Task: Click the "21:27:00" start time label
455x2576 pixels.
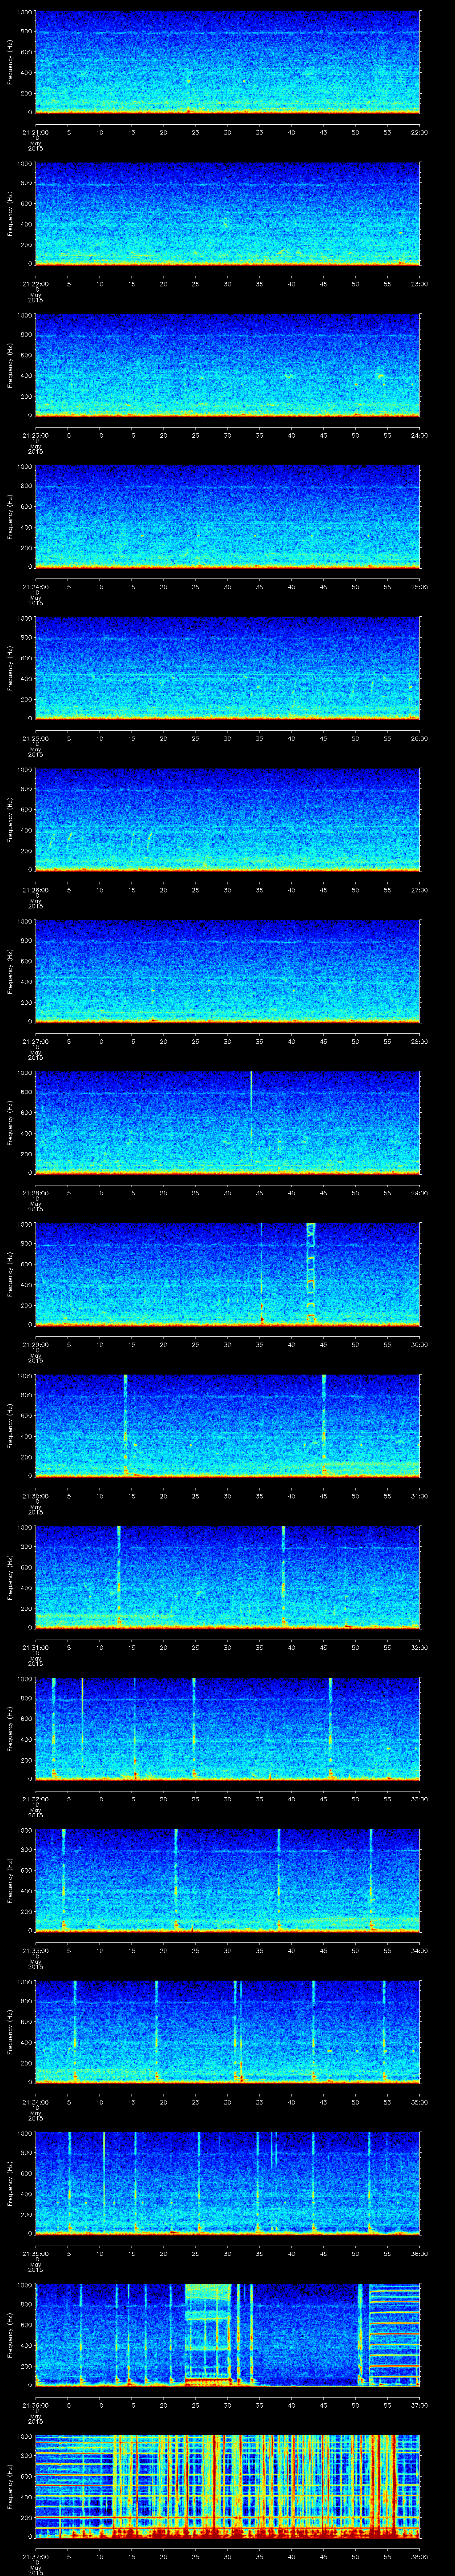Action: click(35, 1041)
